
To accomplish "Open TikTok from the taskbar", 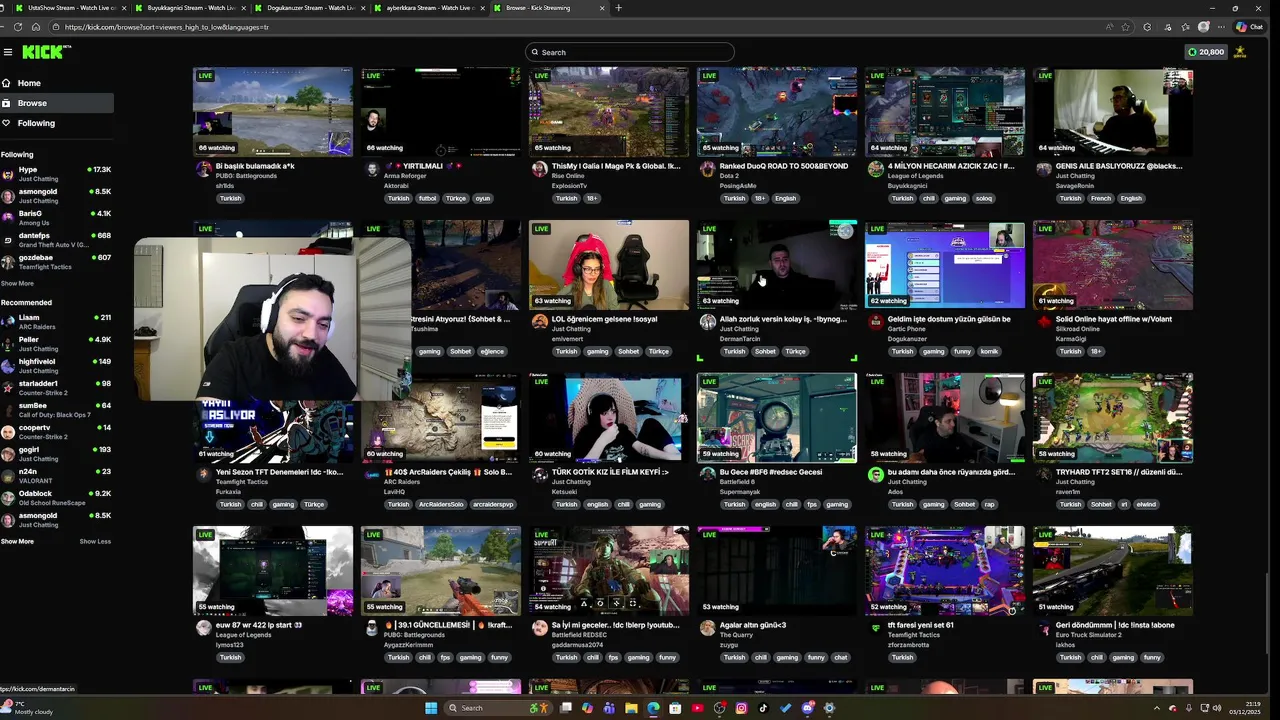I will click(763, 708).
